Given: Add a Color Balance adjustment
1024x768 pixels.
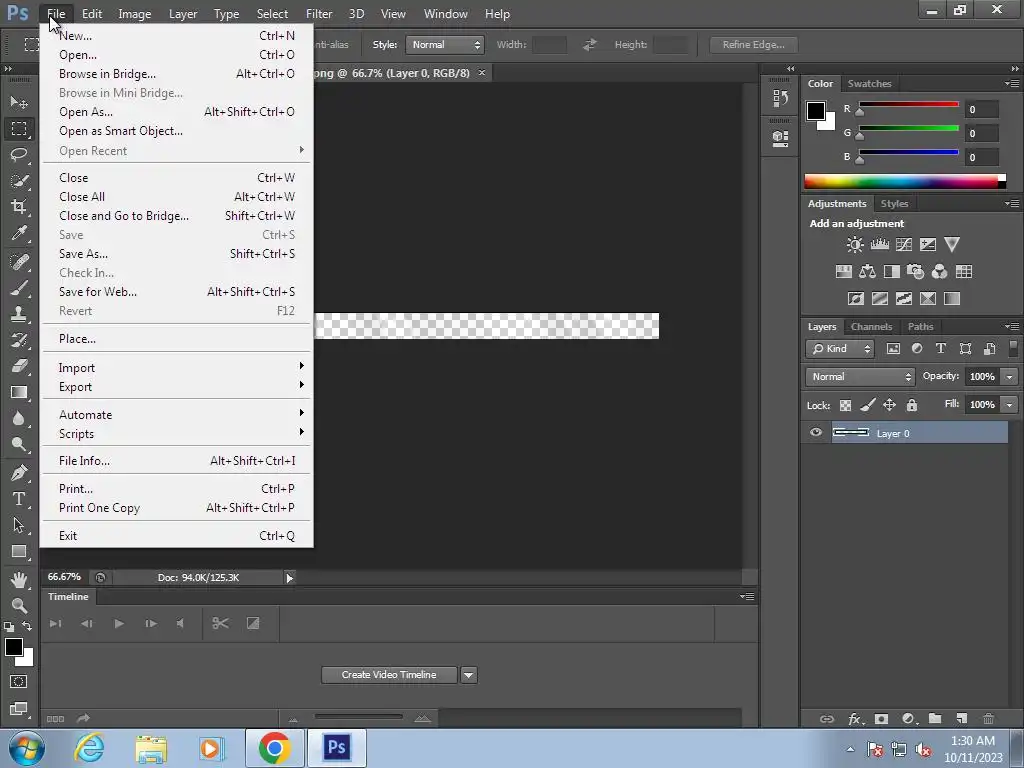Looking at the screenshot, I should click(x=867, y=272).
